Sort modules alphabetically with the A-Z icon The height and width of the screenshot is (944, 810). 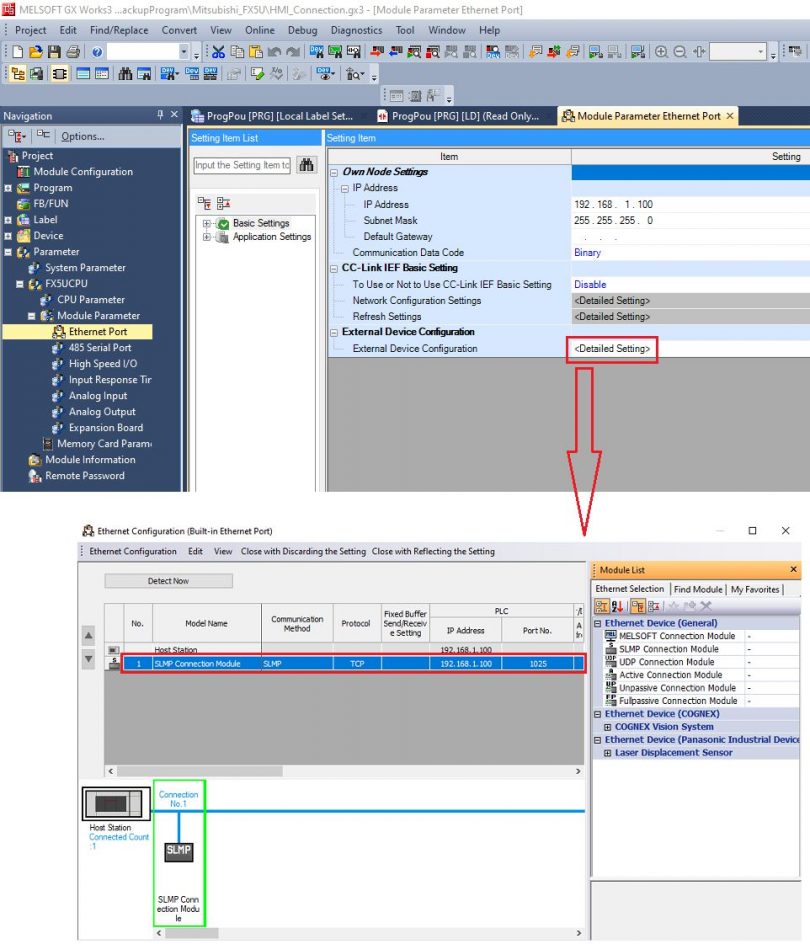(x=619, y=606)
